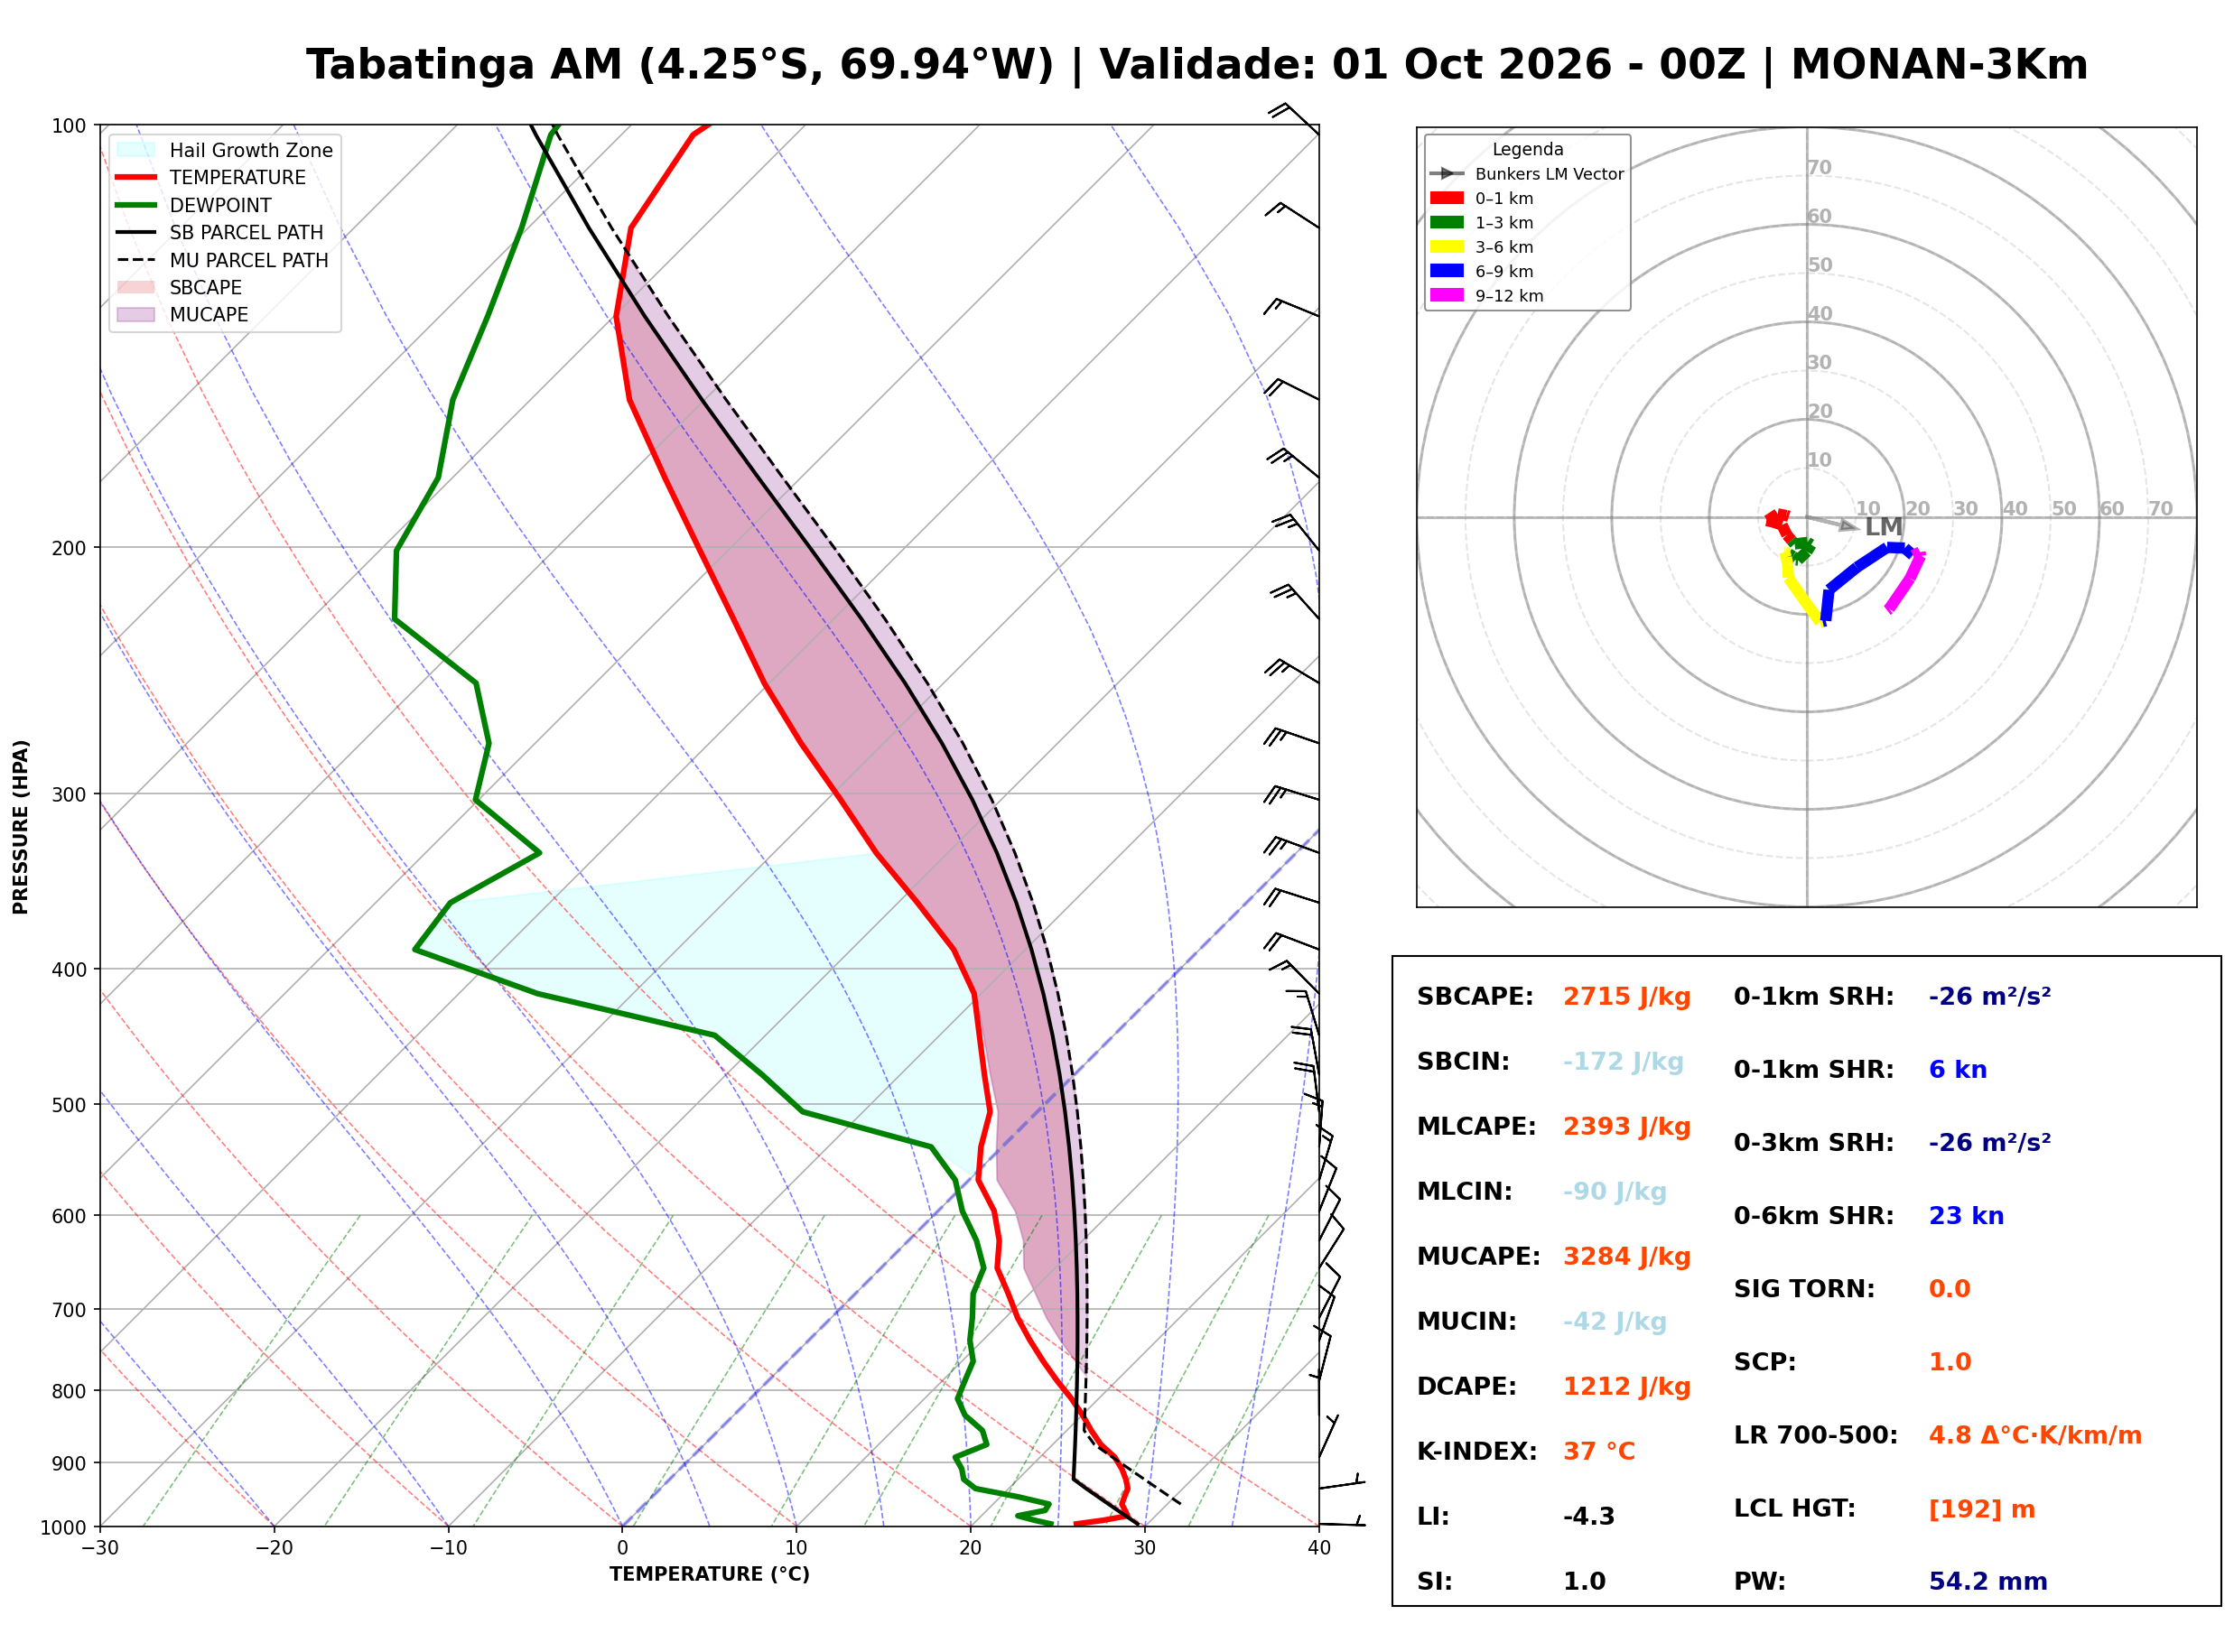Screen dimensions: 2234x1652
Task: Click the 500 hPa pressure axis label
Action: [70, 1105]
